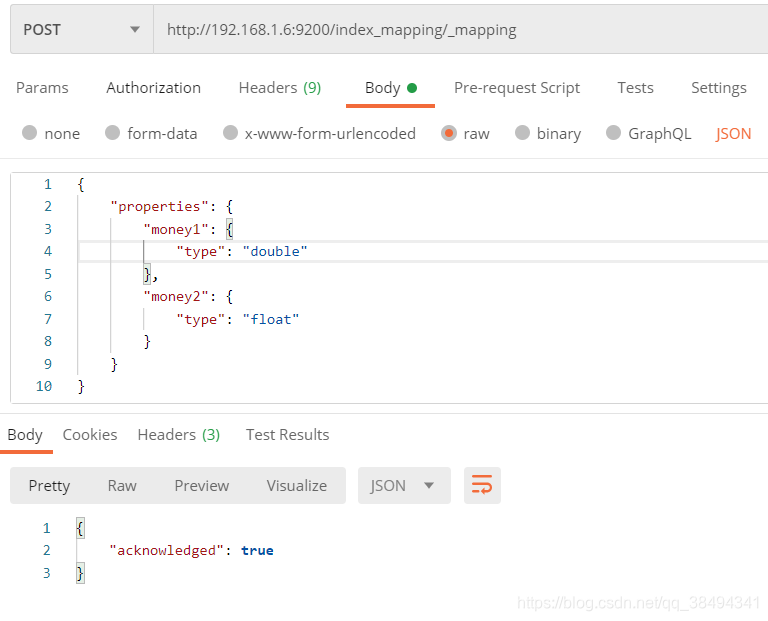Show the response Cookies tab
Screen dimensions: 768x621
click(x=90, y=435)
